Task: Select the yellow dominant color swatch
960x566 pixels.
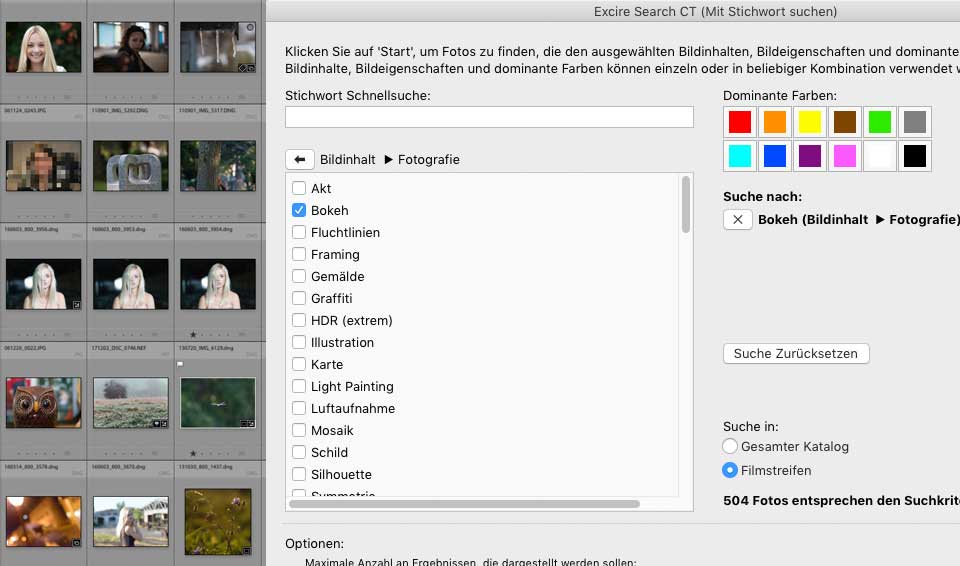Action: [x=809, y=121]
